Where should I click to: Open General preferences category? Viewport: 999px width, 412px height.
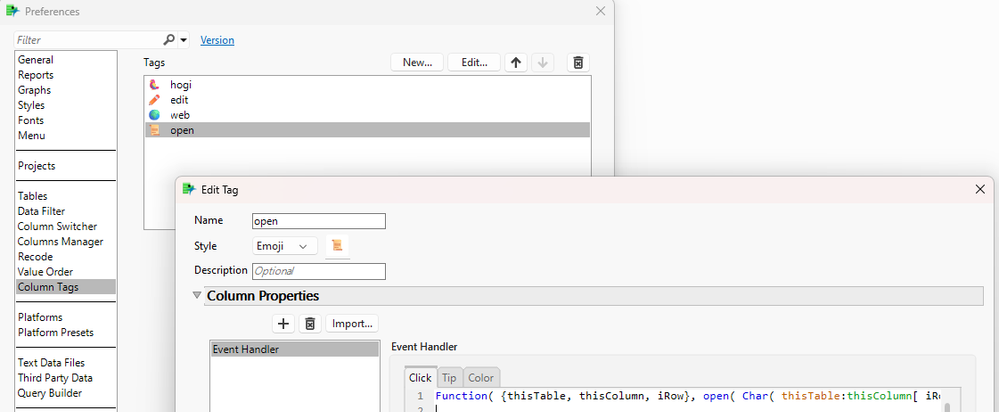pos(36,60)
